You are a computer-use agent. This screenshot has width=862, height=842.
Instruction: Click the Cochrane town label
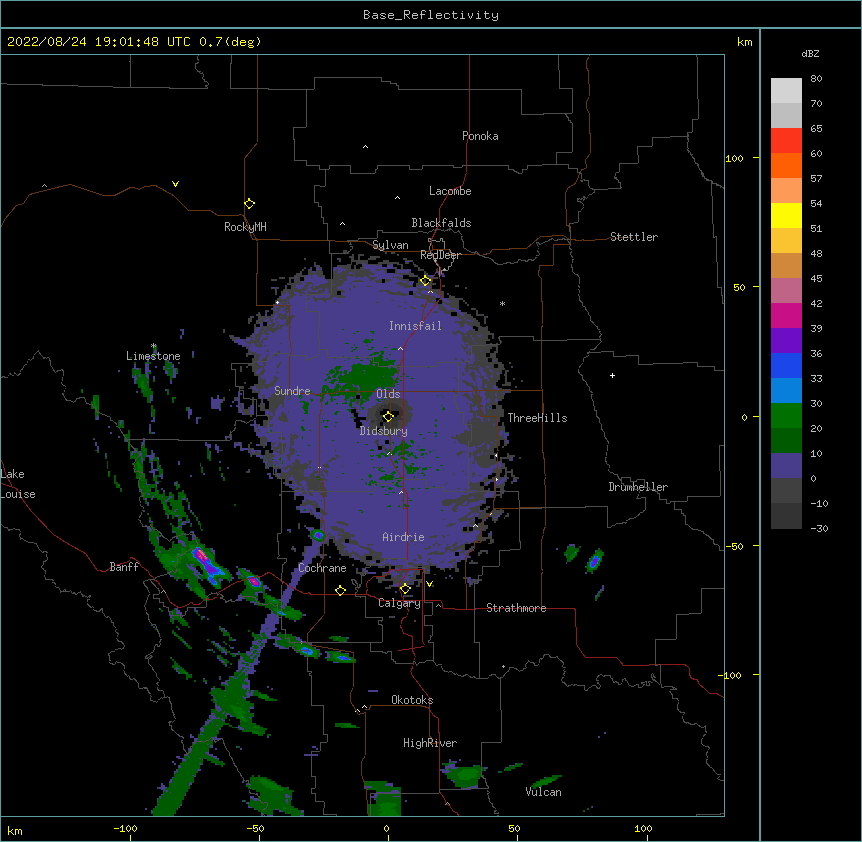[x=322, y=568]
